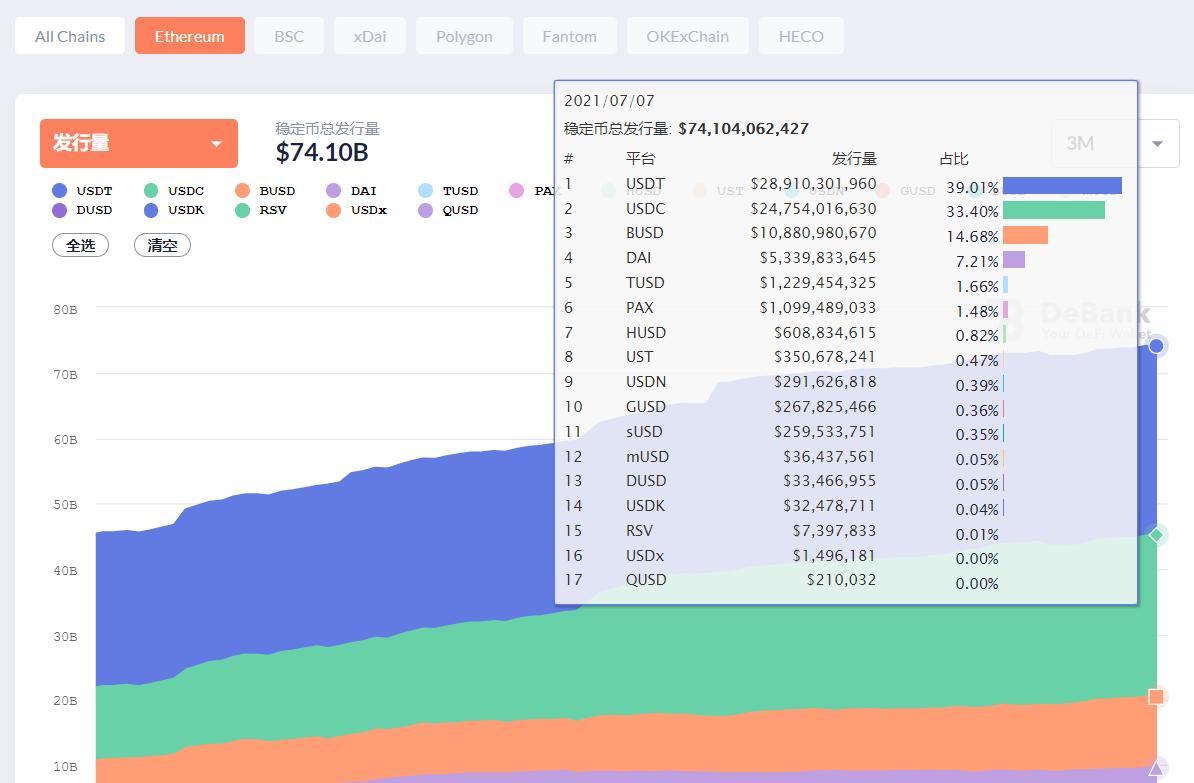The height and width of the screenshot is (783, 1194).
Task: Toggle the USDT legend circle
Action: pyautogui.click(x=60, y=191)
